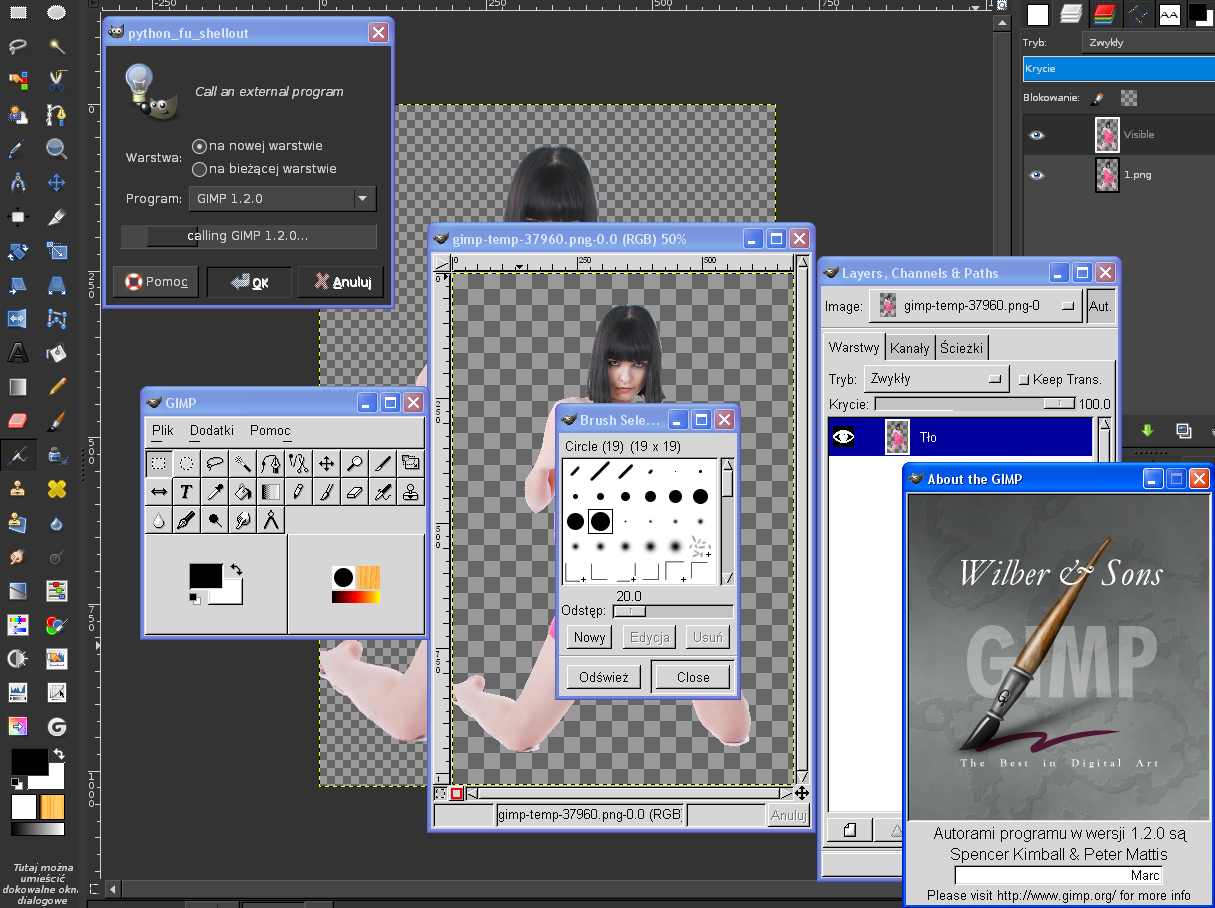Hide the Tło layer via eye icon
The image size is (1215, 908).
tap(845, 437)
